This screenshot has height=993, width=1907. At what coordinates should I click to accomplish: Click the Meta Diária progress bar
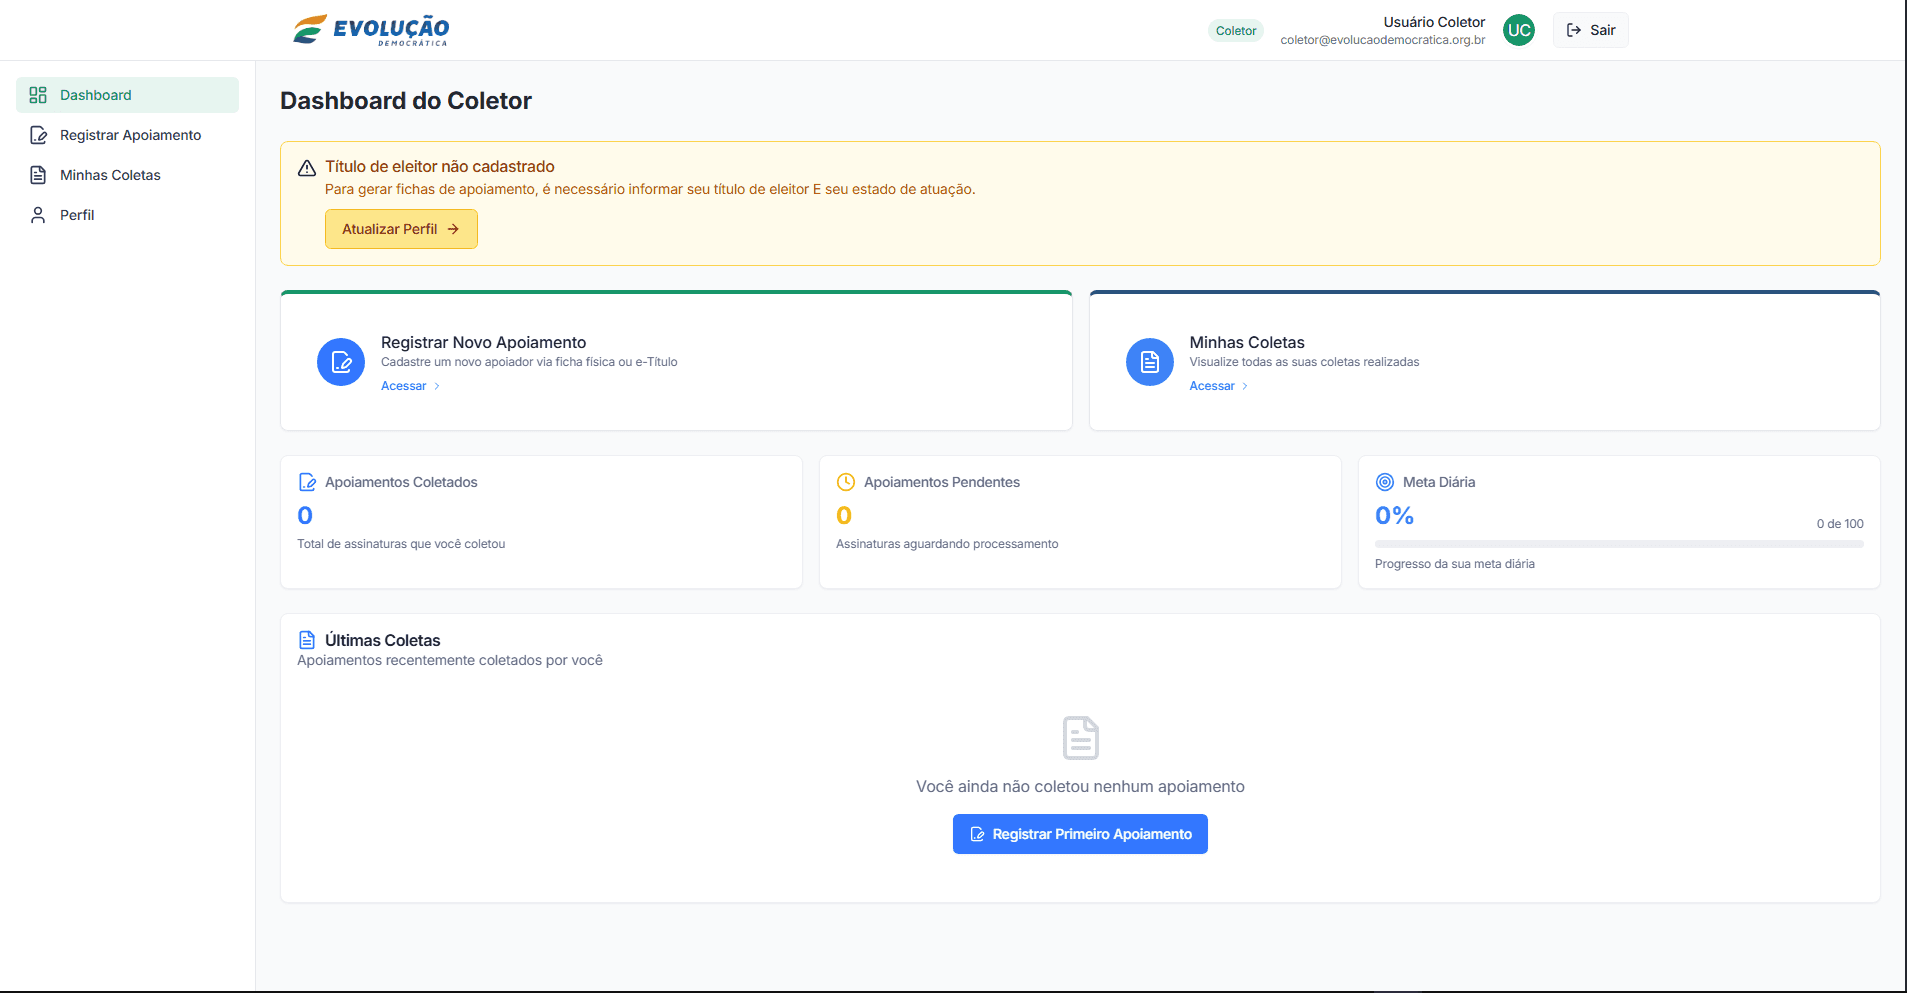pos(1618,544)
